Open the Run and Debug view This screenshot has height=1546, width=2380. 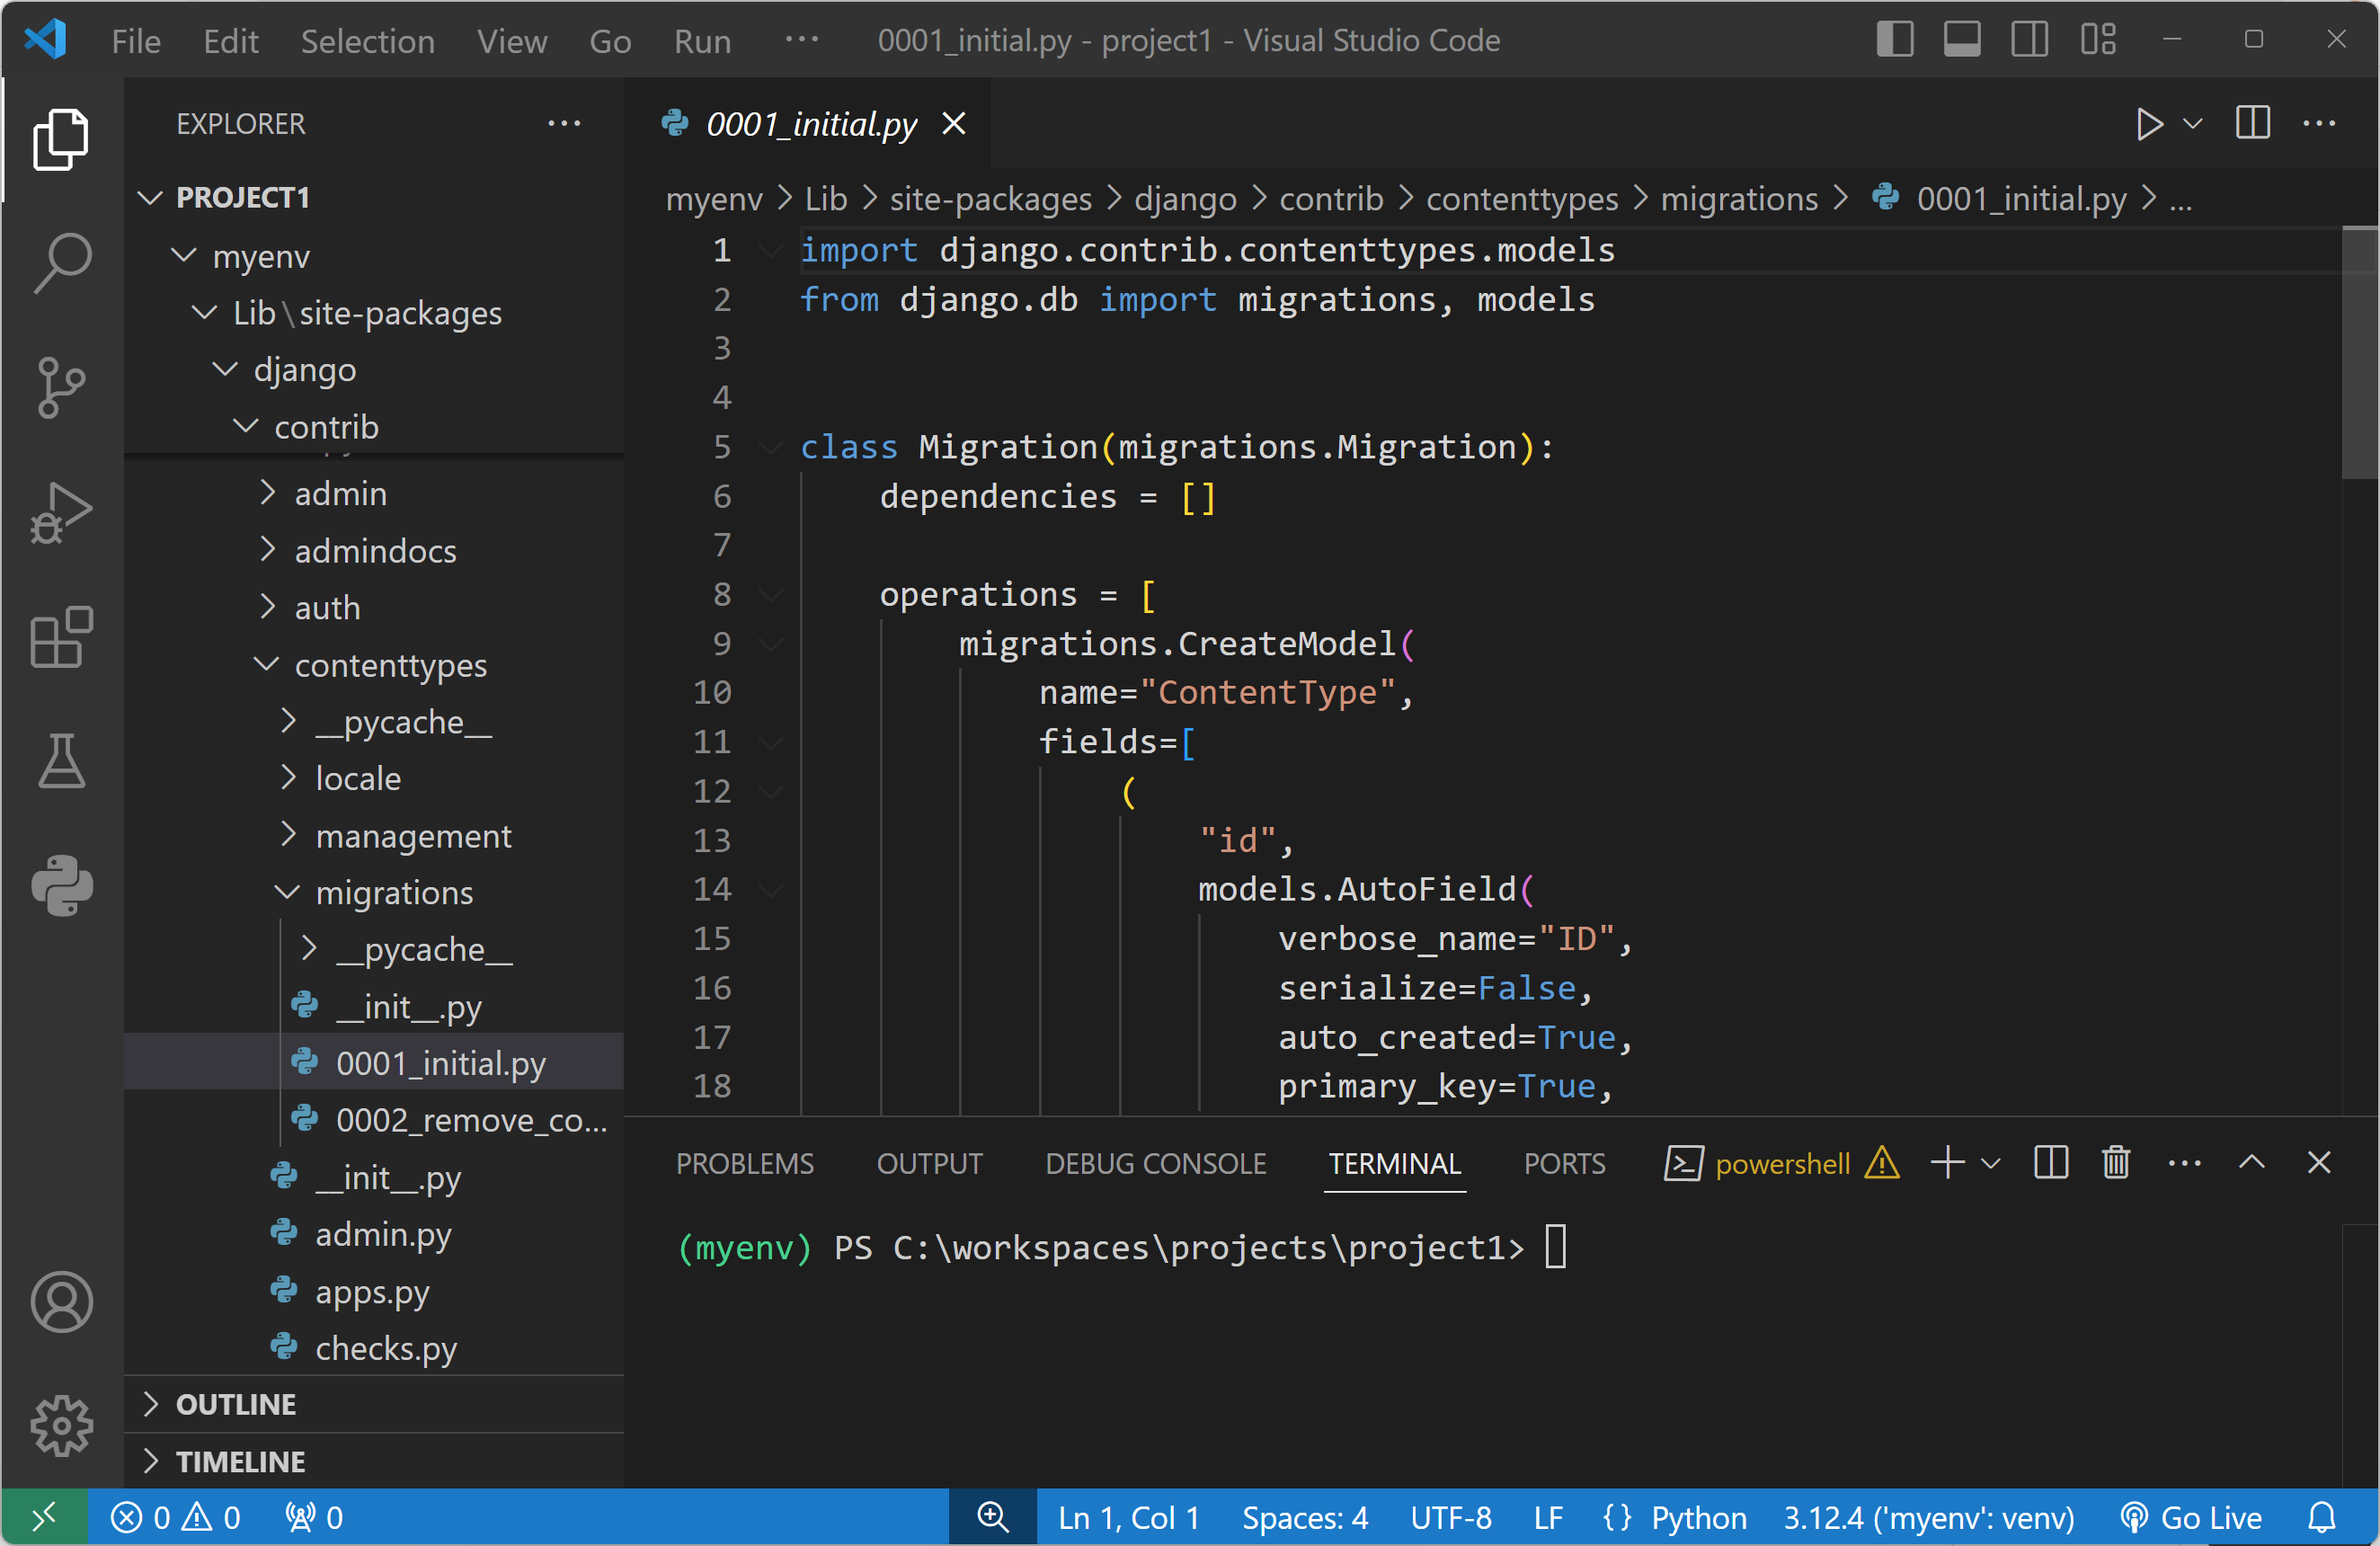click(61, 512)
